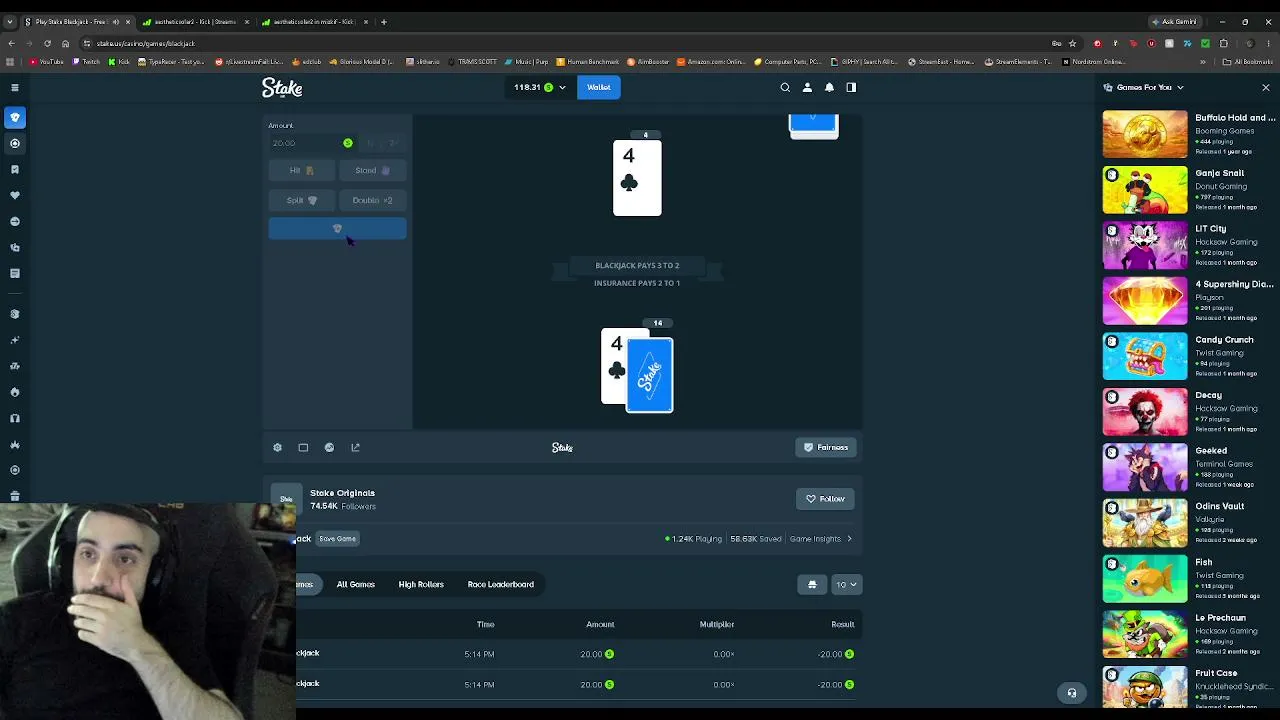This screenshot has height=720, width=1280.
Task: Open the Wallet
Action: click(598, 88)
